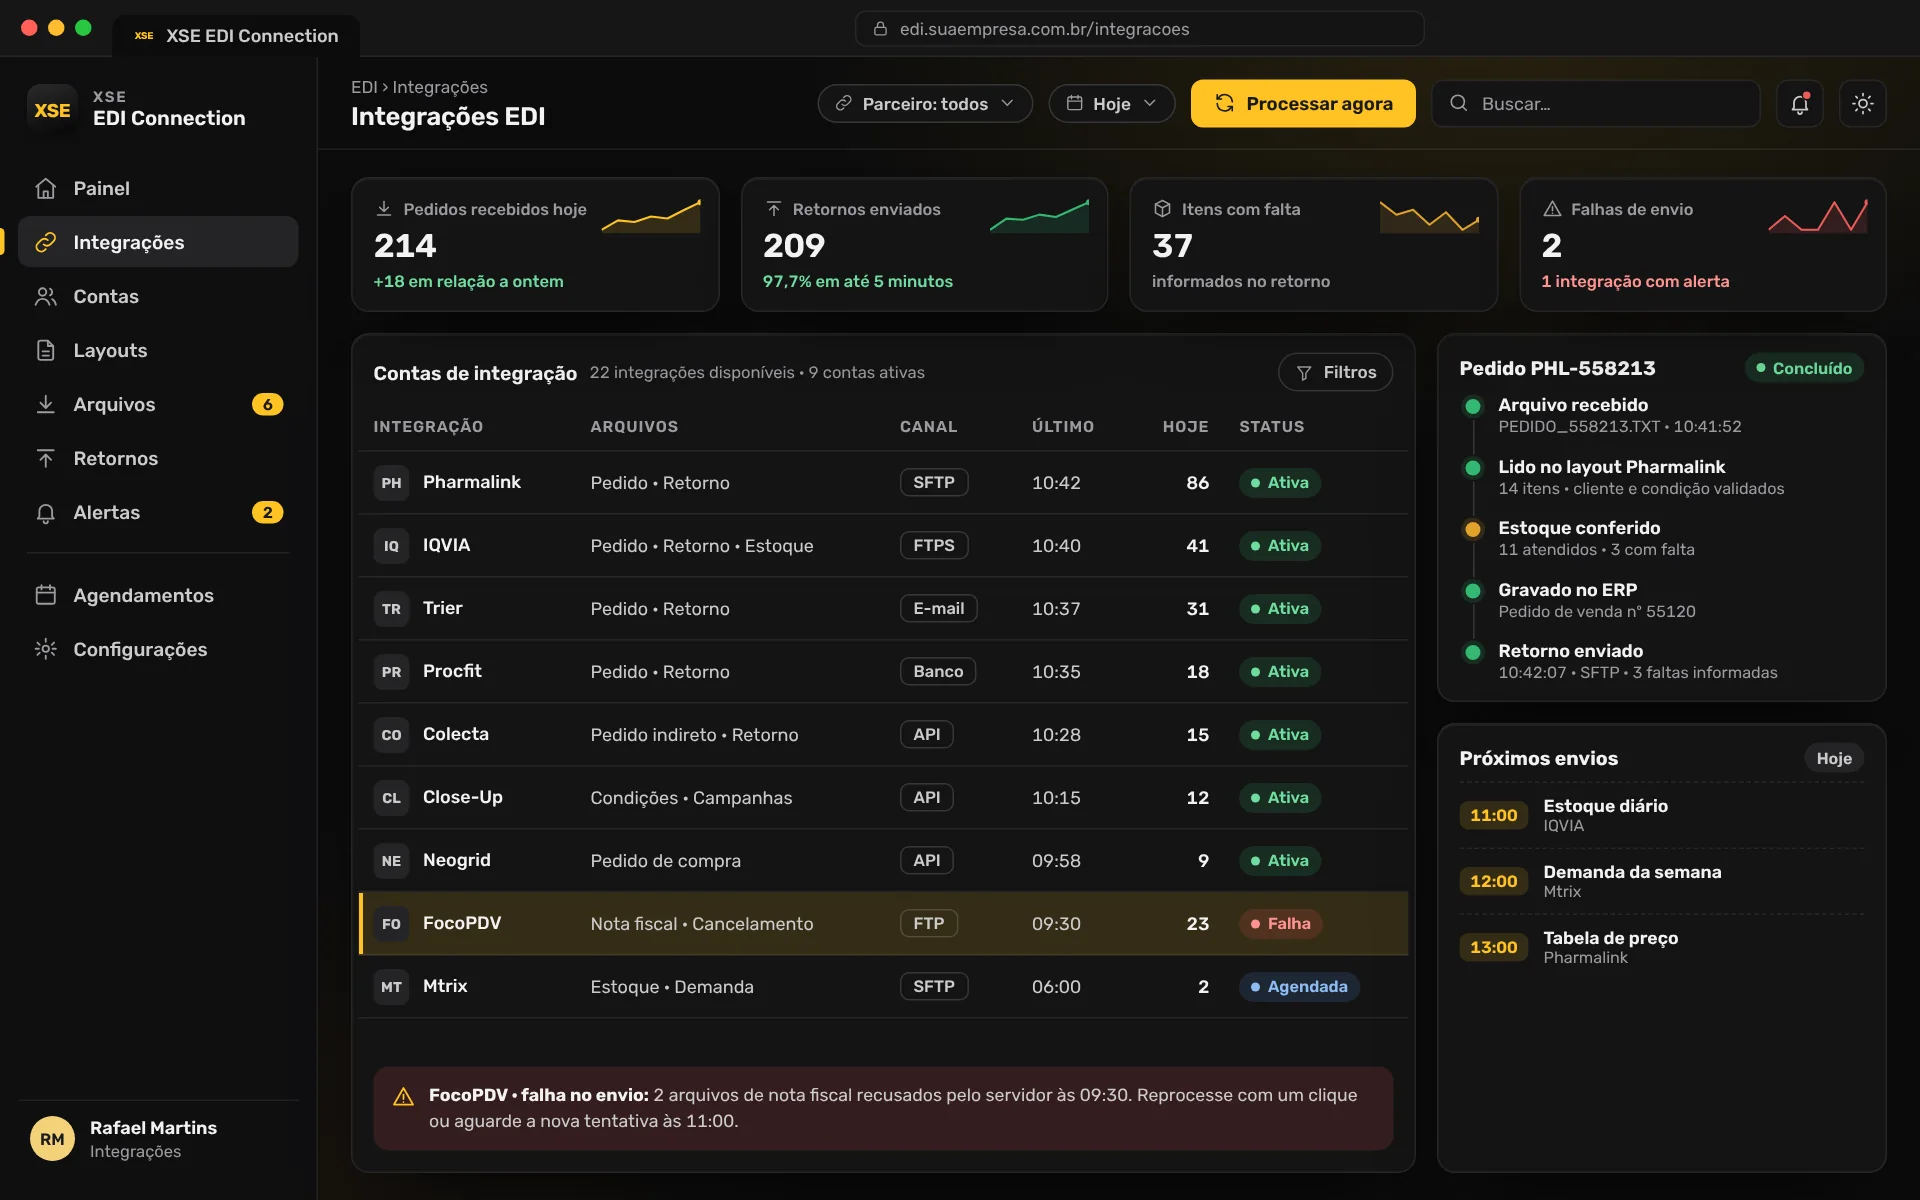The image size is (1920, 1200).
Task: Click the MT badge for Mtrix
Action: [x=391, y=987]
